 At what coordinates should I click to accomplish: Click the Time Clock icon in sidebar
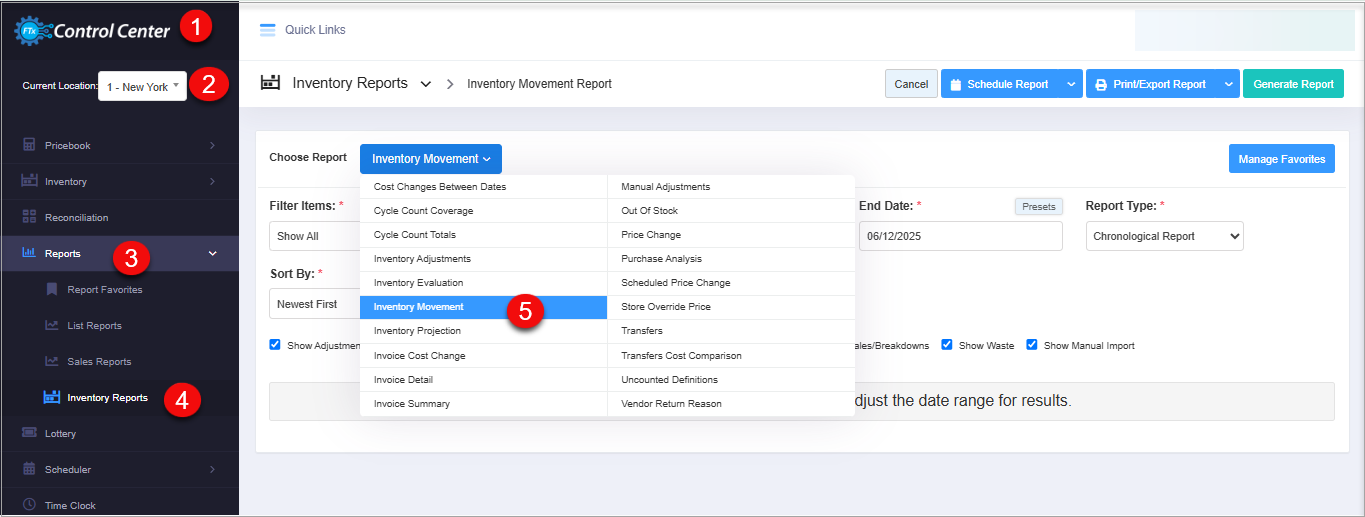(x=29, y=505)
